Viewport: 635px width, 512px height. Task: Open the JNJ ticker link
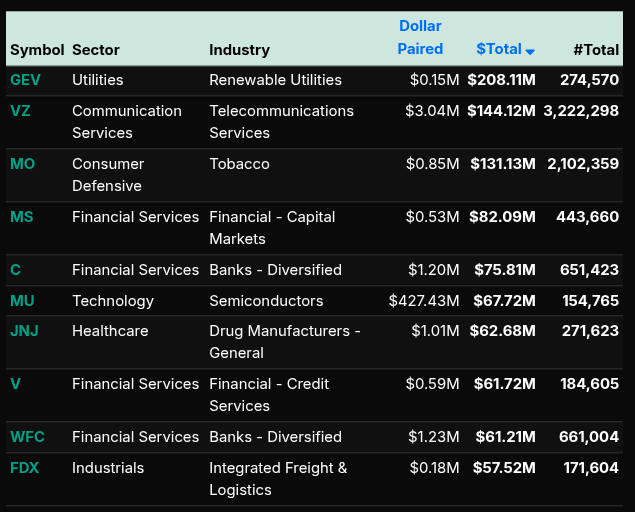point(24,331)
